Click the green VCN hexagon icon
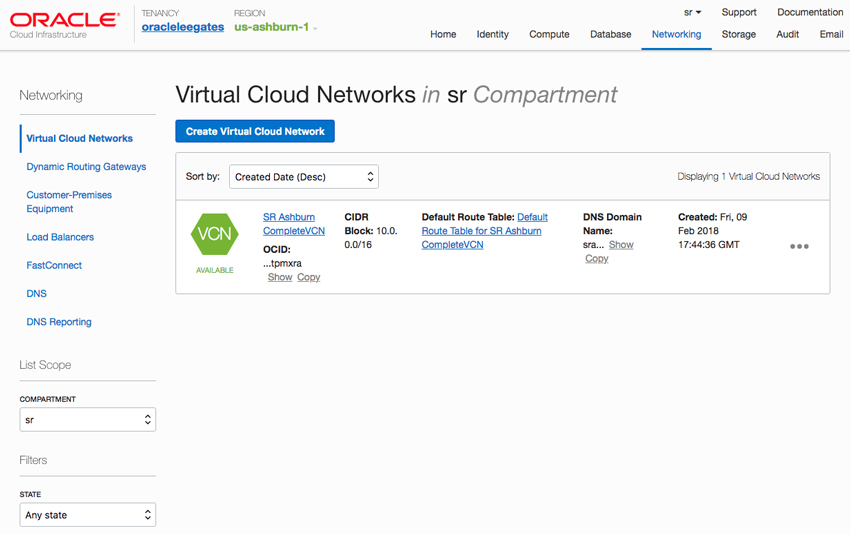 [x=215, y=234]
